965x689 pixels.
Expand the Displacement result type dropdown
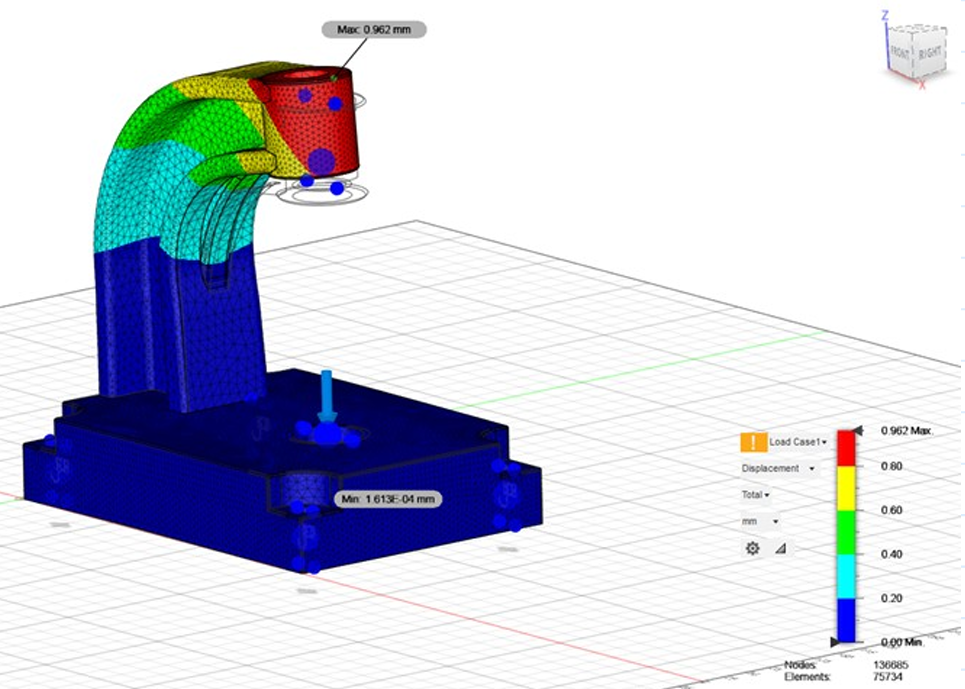pyautogui.click(x=777, y=468)
